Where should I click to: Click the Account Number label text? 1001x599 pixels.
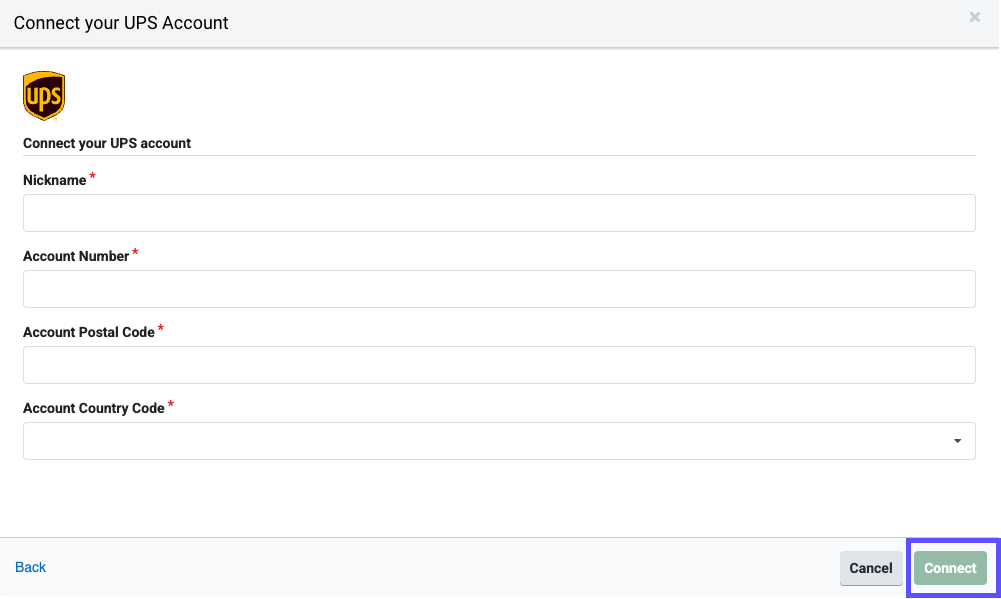(76, 256)
